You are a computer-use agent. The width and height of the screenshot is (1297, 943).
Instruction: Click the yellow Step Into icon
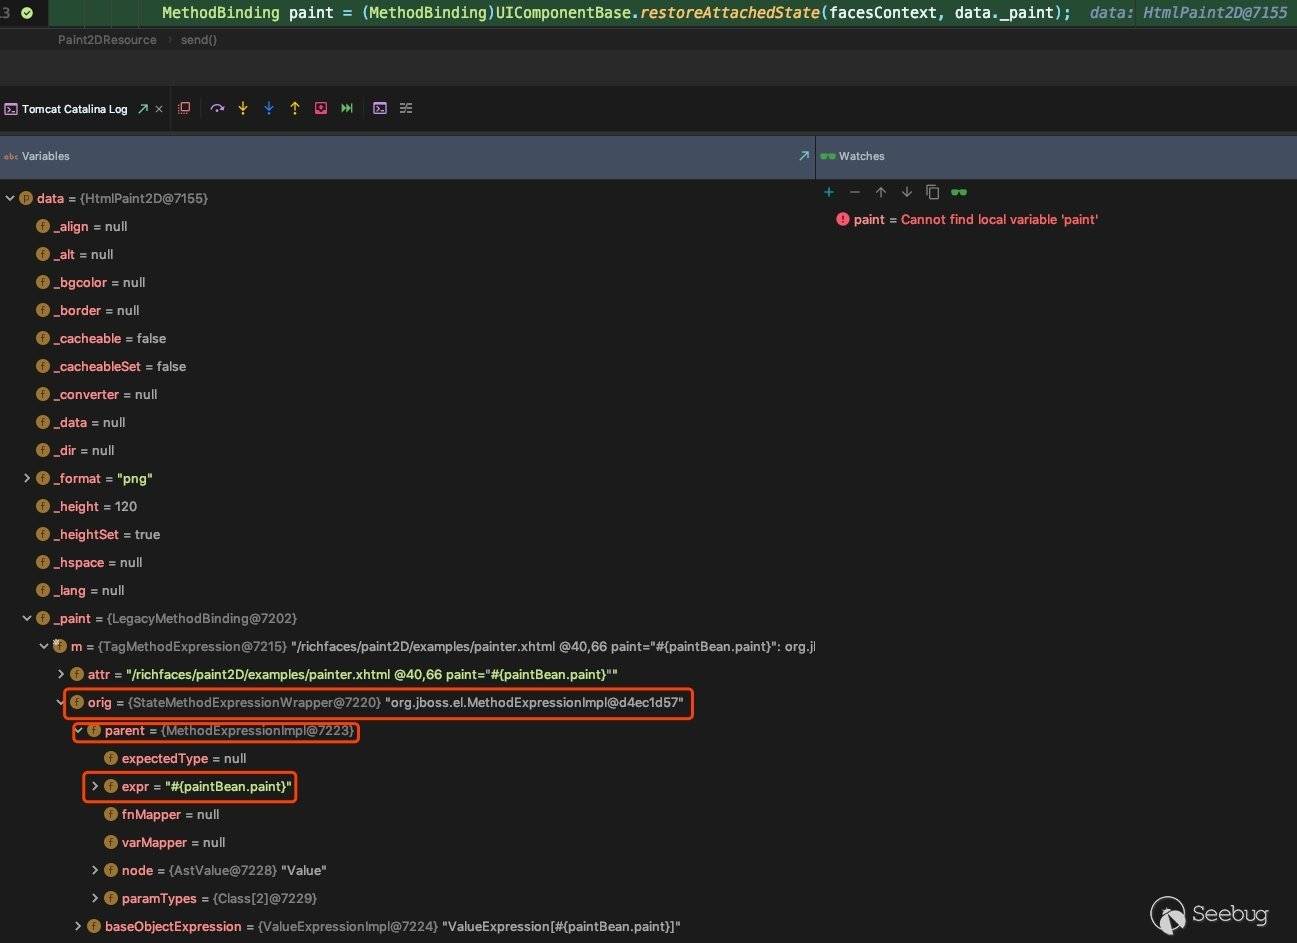pos(243,108)
